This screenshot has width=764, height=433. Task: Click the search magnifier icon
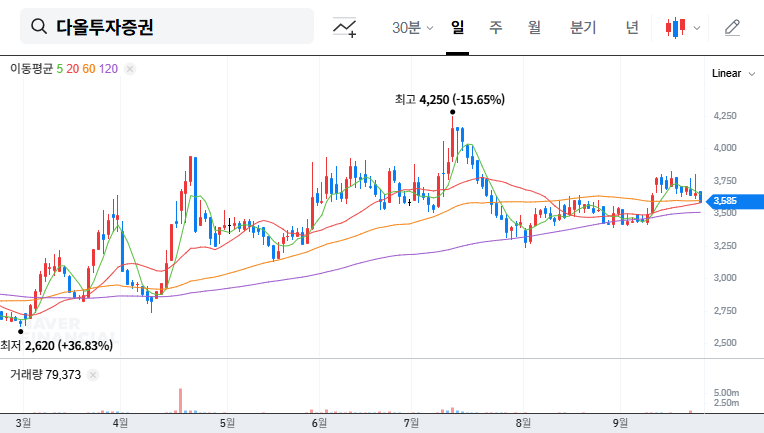pyautogui.click(x=39, y=26)
